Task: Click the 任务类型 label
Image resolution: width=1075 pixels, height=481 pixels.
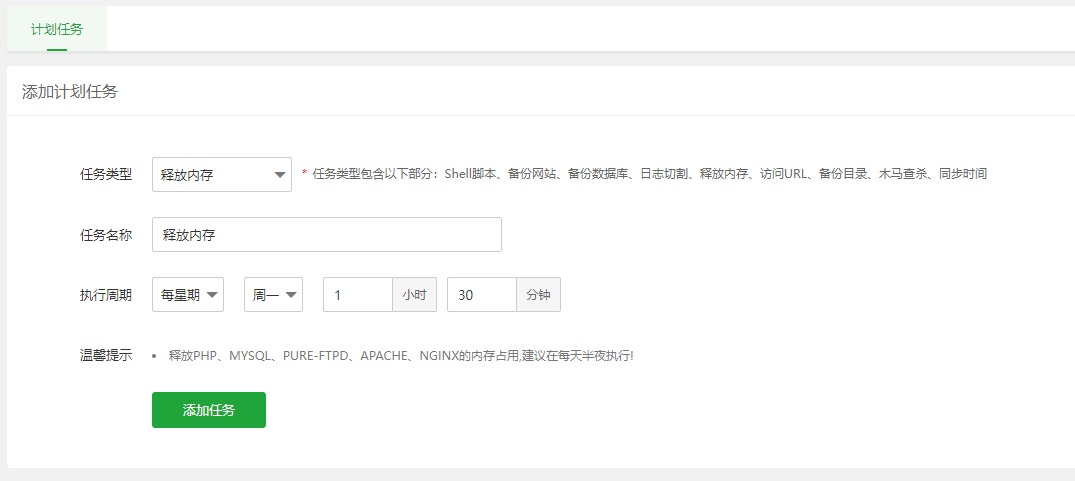Action: click(x=106, y=174)
